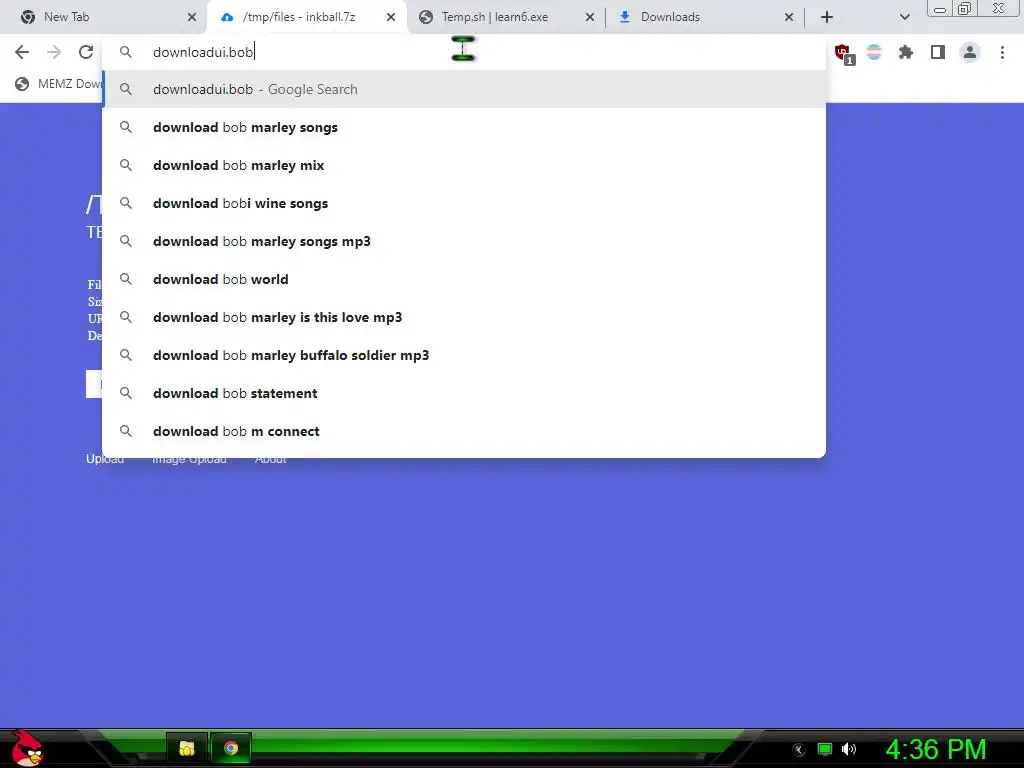Close the Downloads tab

[x=789, y=17]
